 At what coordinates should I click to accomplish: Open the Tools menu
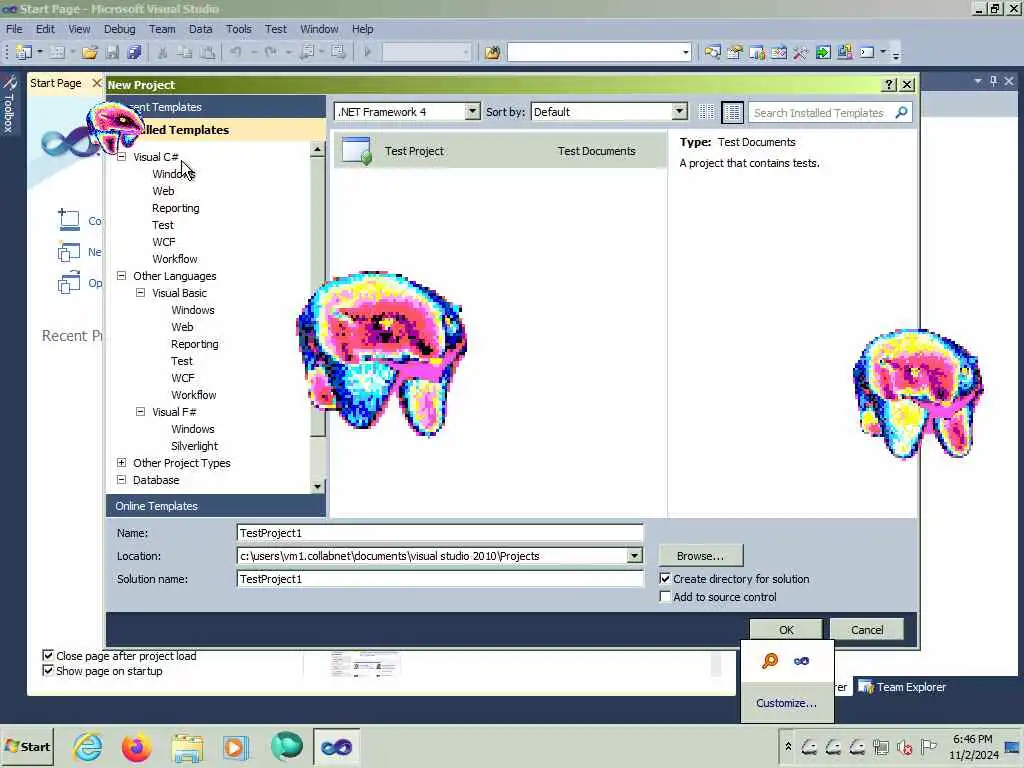pyautogui.click(x=238, y=29)
